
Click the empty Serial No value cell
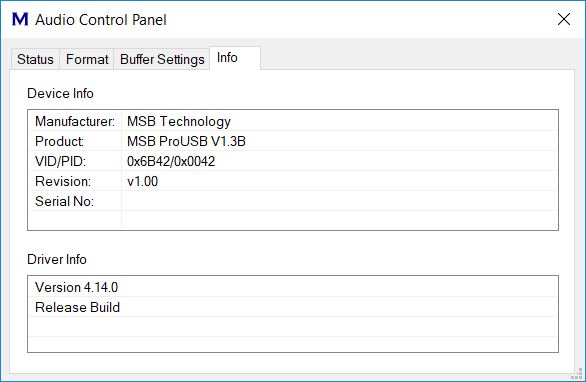(x=339, y=201)
